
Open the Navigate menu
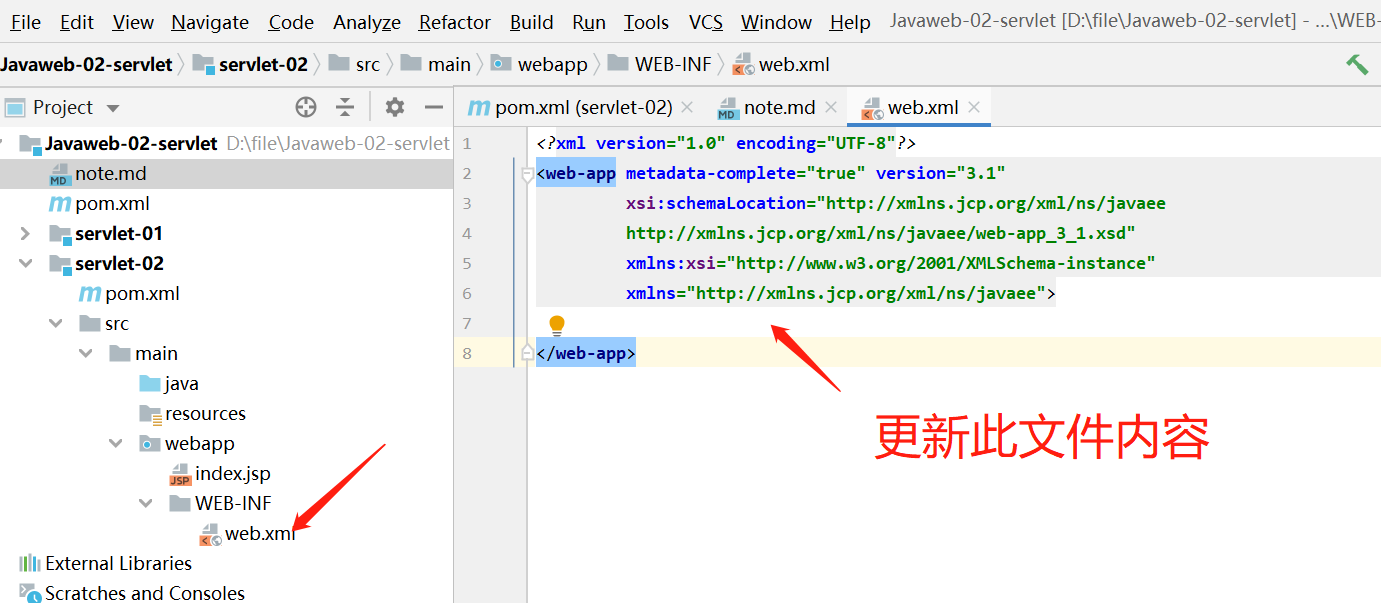coord(210,22)
